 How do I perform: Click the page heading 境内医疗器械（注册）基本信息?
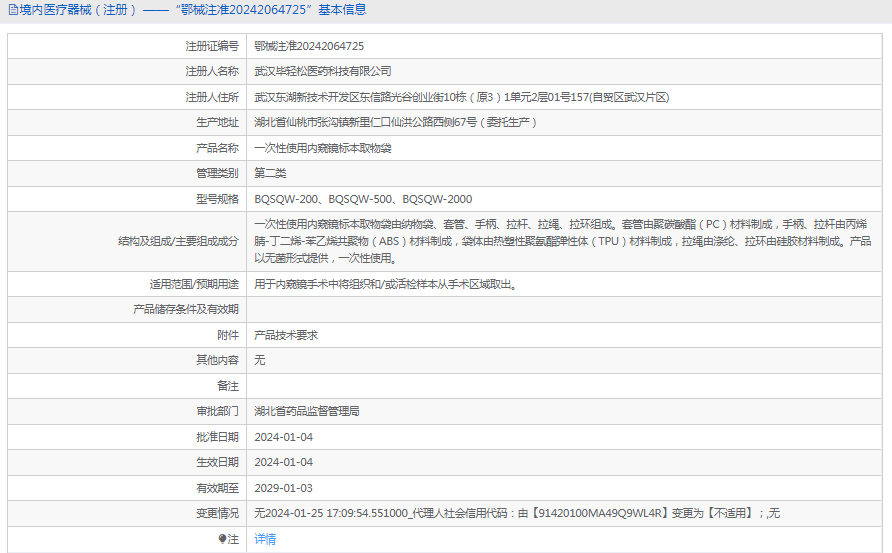click(x=193, y=10)
